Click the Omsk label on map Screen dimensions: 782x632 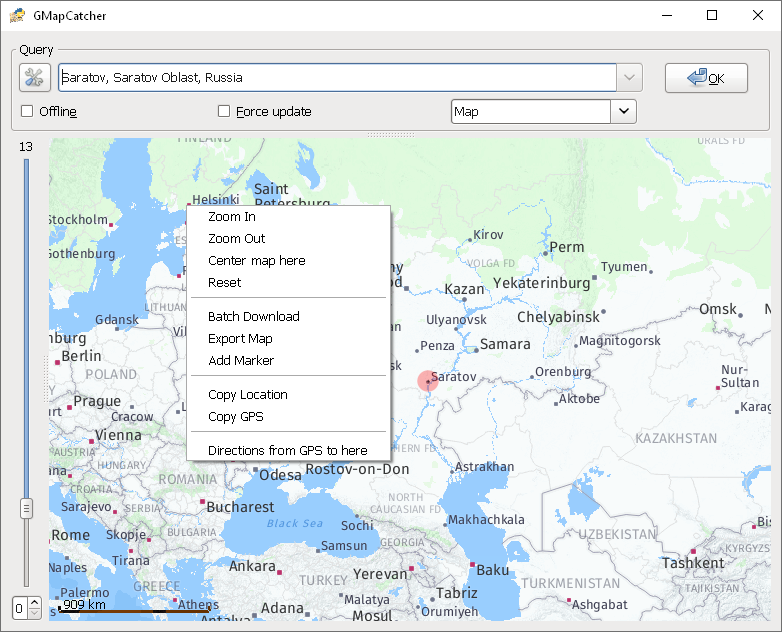(x=718, y=309)
